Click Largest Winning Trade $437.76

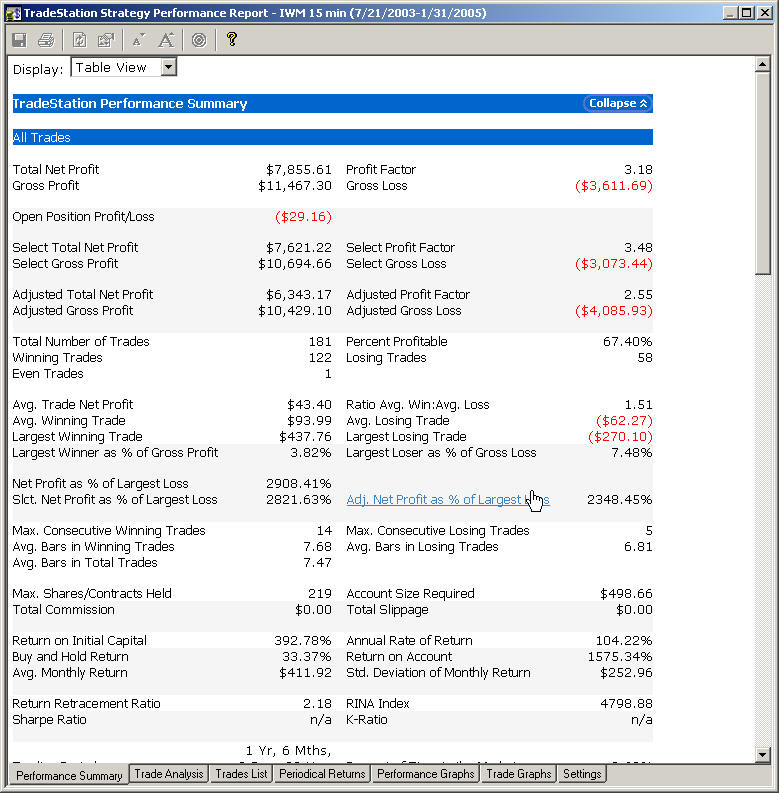[306, 436]
